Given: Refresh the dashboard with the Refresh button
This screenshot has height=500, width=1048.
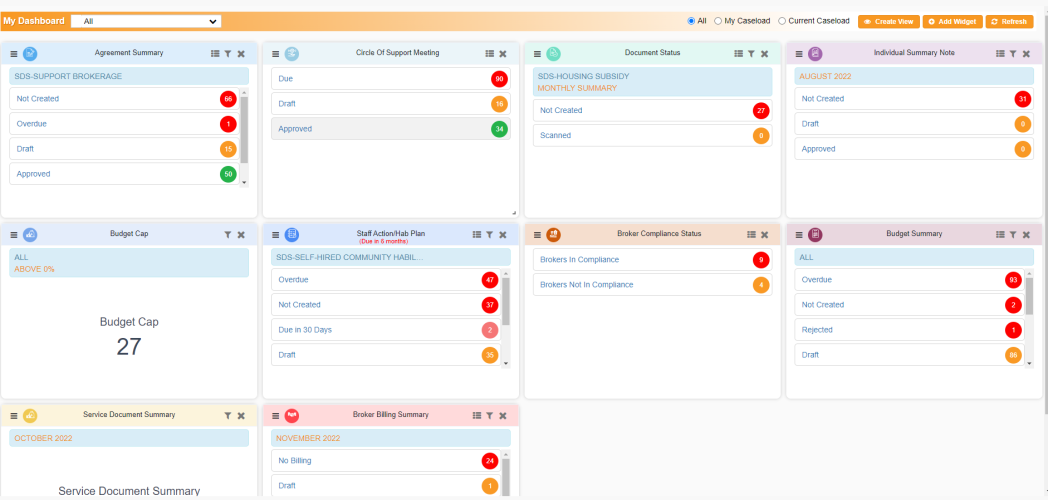Looking at the screenshot, I should click(1009, 21).
